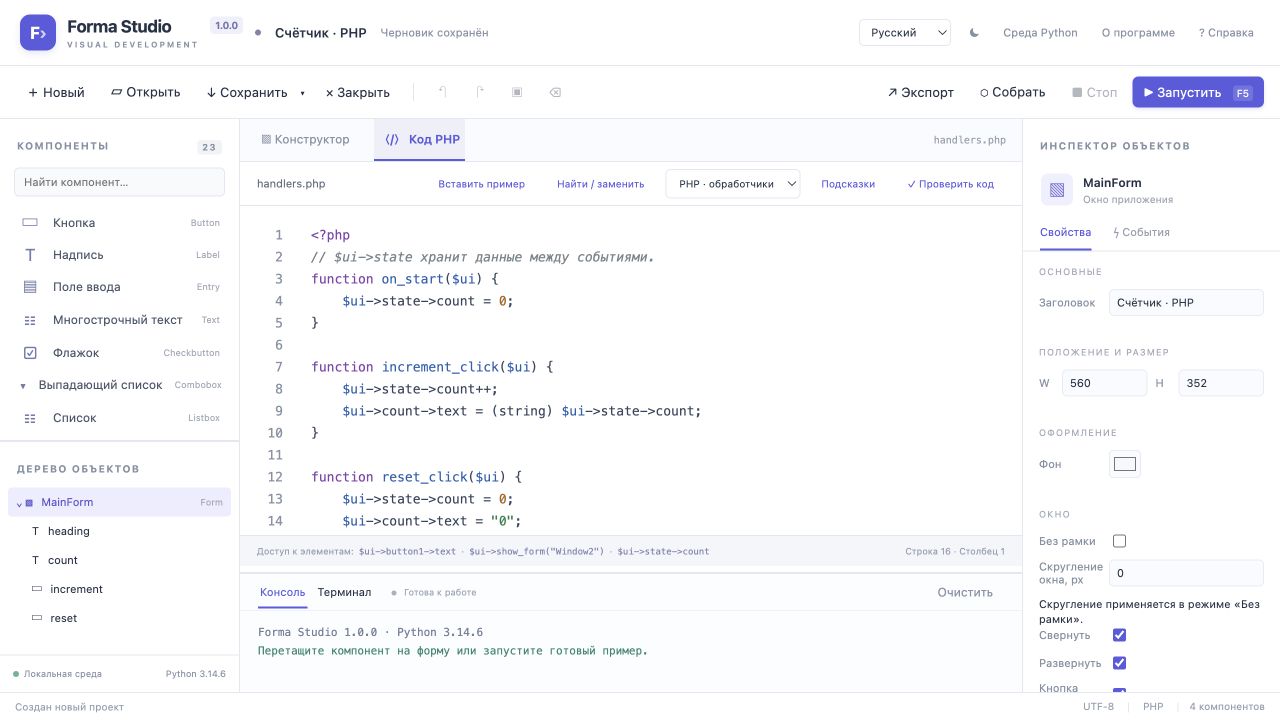Click the Стоп button with square icon

[1094, 92]
